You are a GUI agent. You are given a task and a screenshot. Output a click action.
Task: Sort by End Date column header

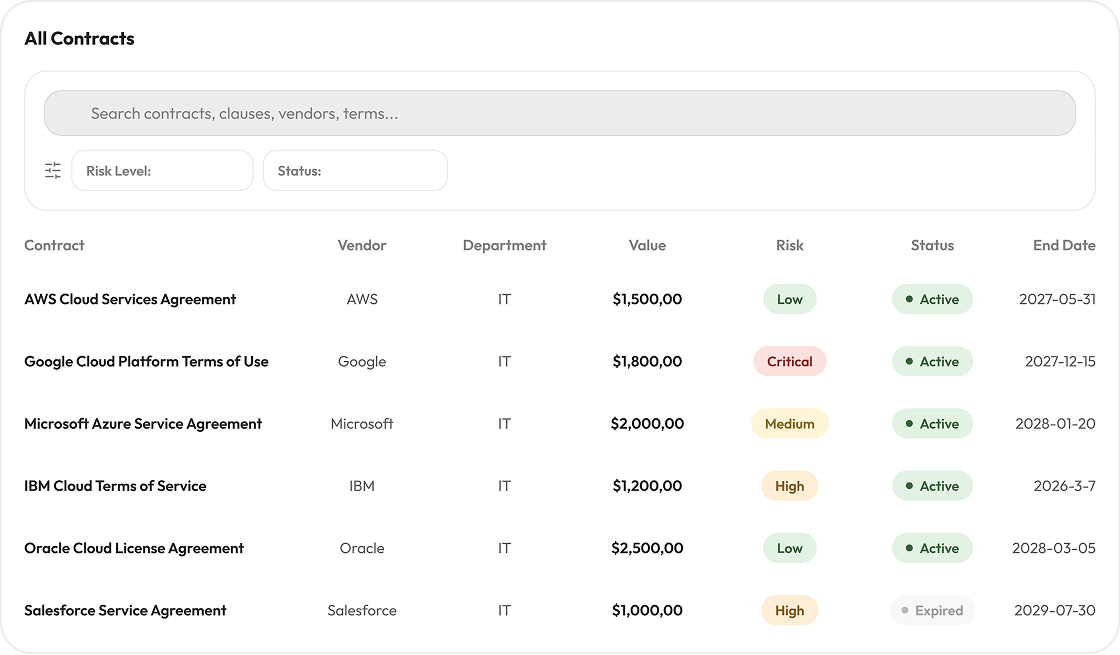[1064, 245]
